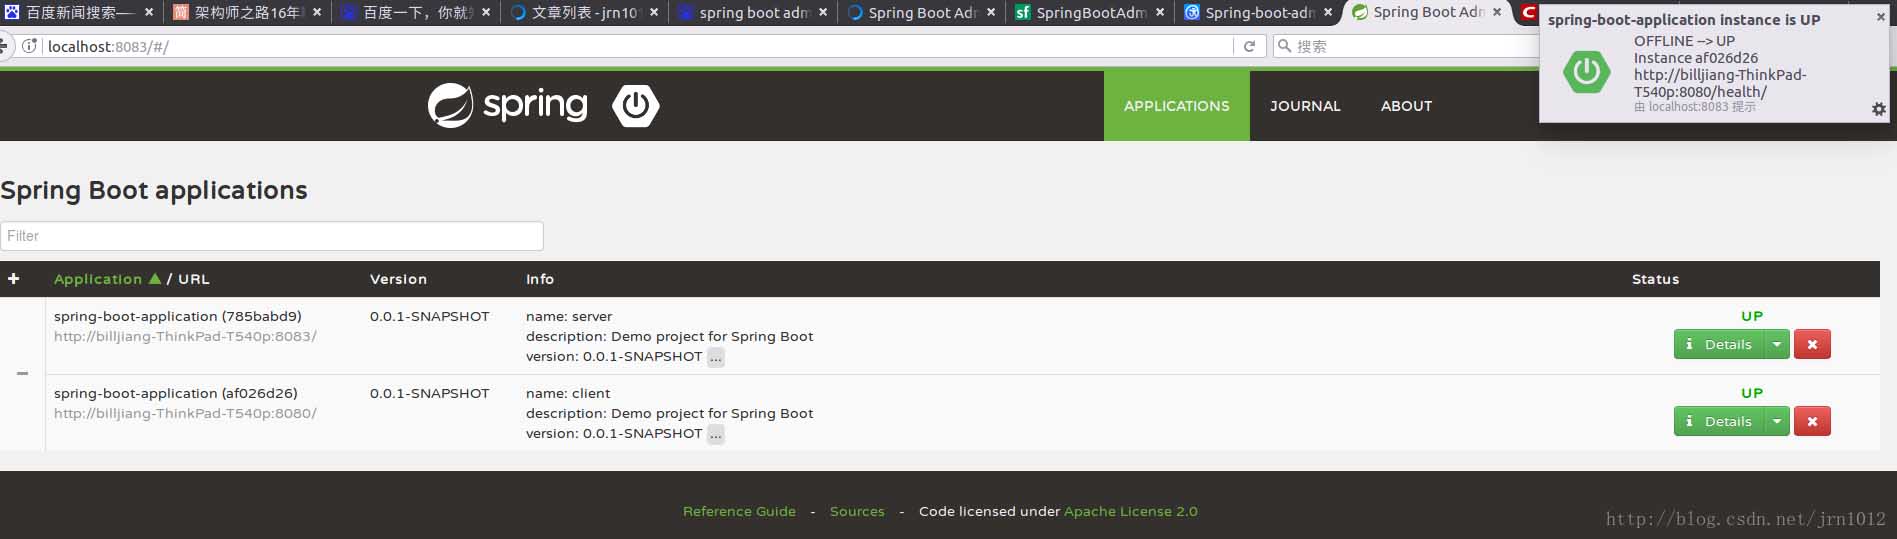This screenshot has height=539, width=1897.
Task: Sort by the Version column header
Action: tap(398, 279)
